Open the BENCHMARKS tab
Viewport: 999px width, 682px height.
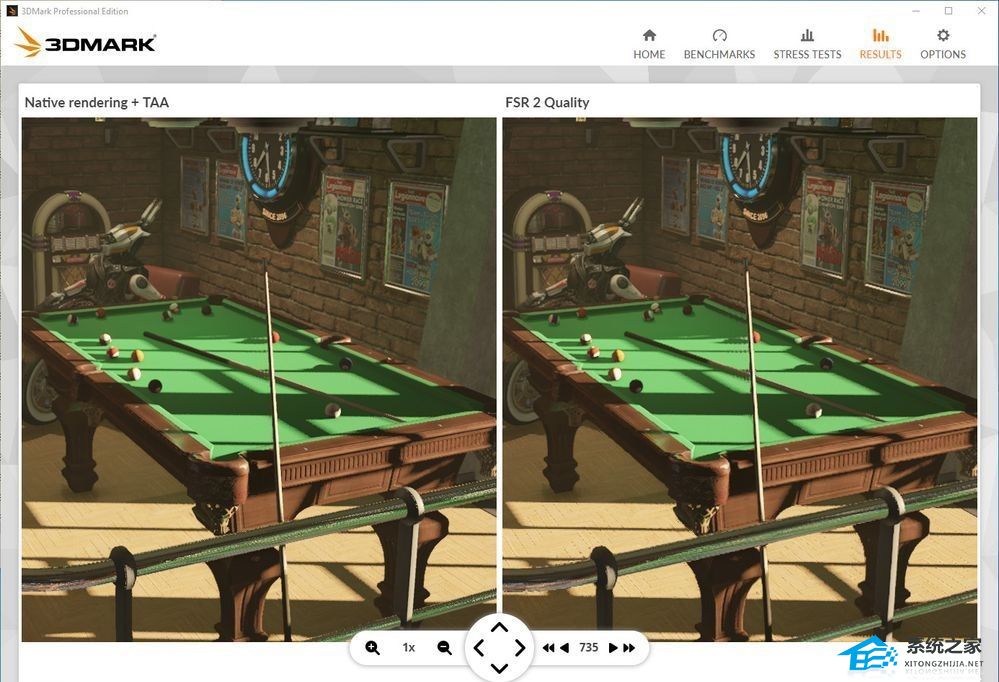[719, 44]
